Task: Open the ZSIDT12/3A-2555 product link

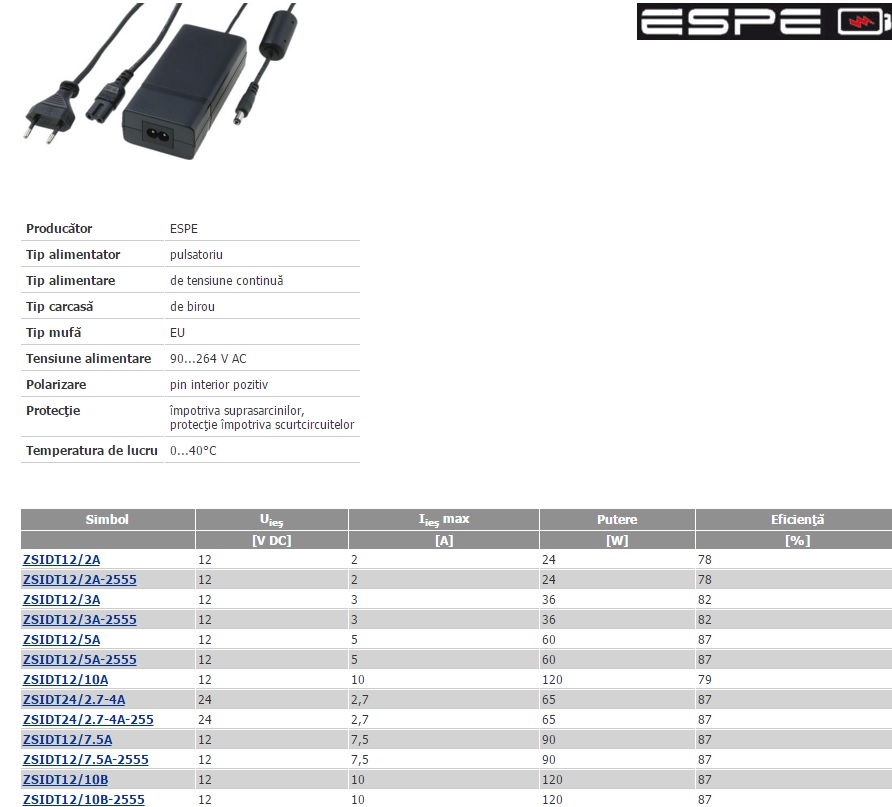Action: [80, 619]
